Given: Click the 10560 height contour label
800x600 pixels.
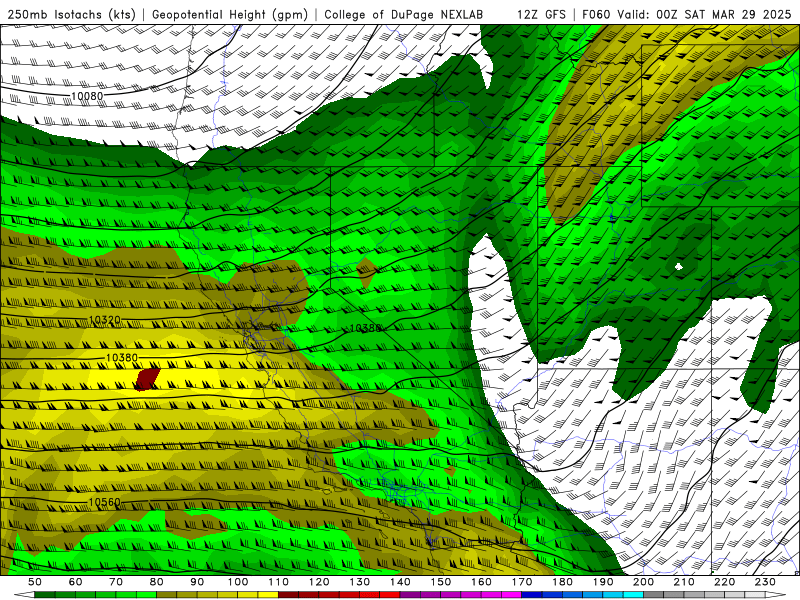Looking at the screenshot, I should [x=105, y=502].
